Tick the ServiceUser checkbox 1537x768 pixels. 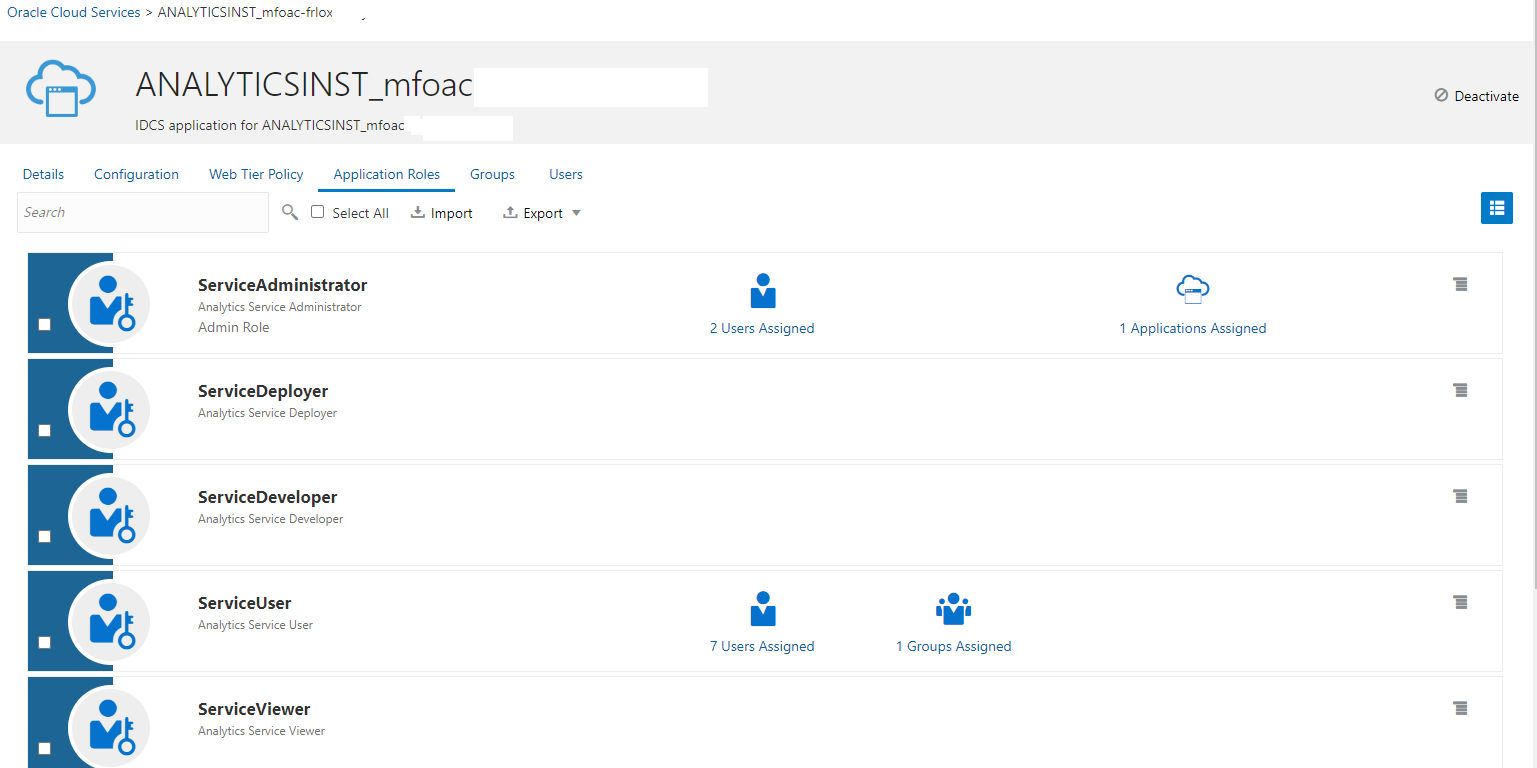pos(44,643)
